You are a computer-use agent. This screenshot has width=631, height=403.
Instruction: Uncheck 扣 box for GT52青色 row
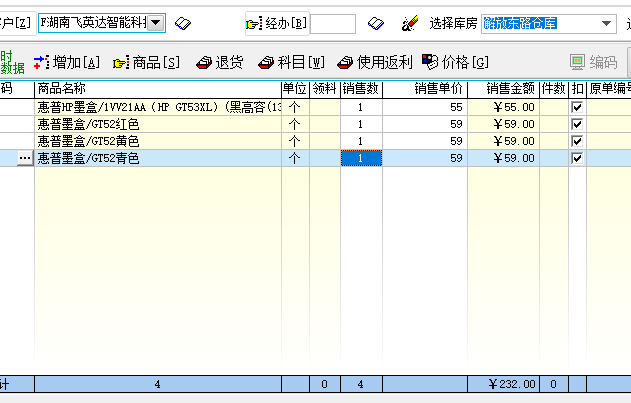pos(577,158)
